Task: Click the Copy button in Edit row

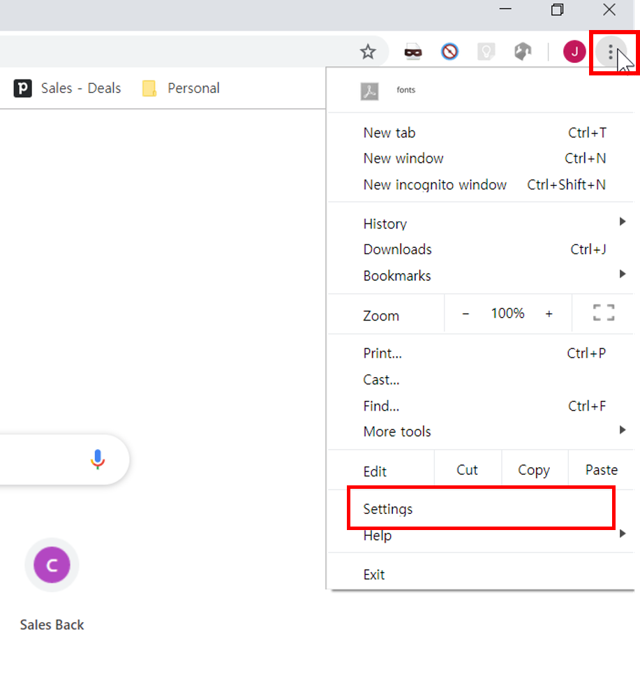Action: pos(533,470)
